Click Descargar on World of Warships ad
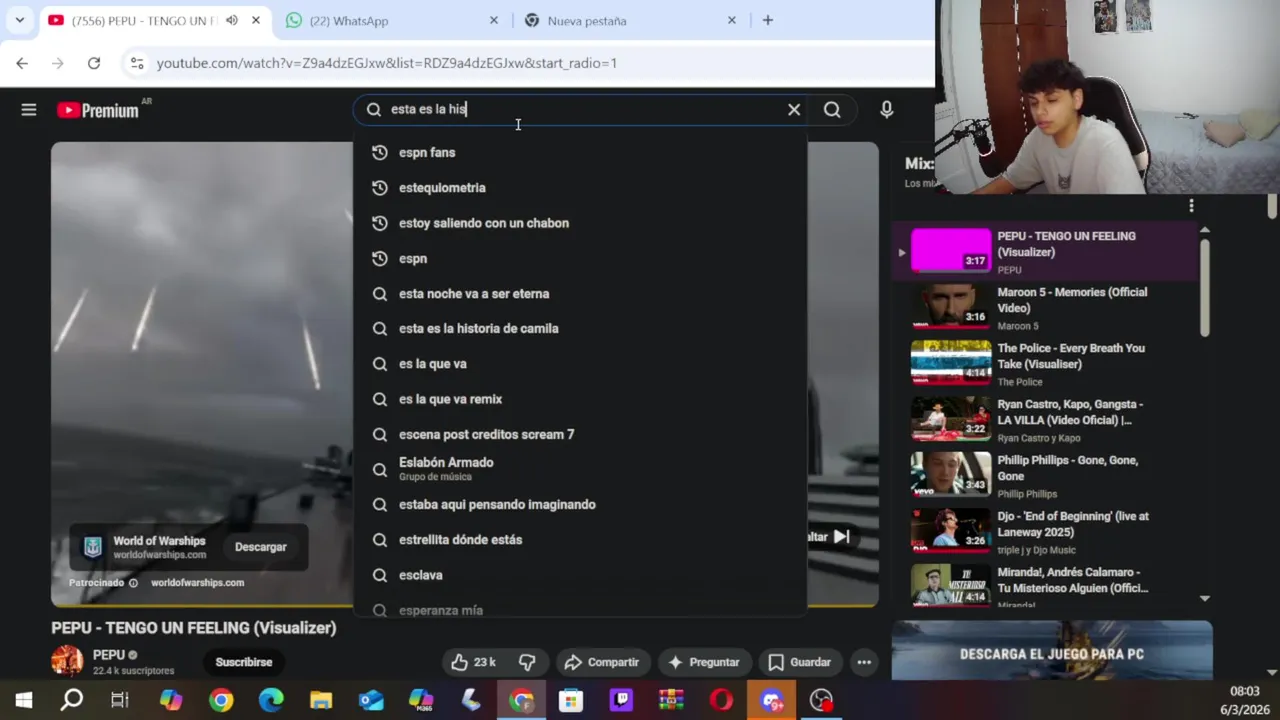This screenshot has width=1280, height=720. pos(260,547)
